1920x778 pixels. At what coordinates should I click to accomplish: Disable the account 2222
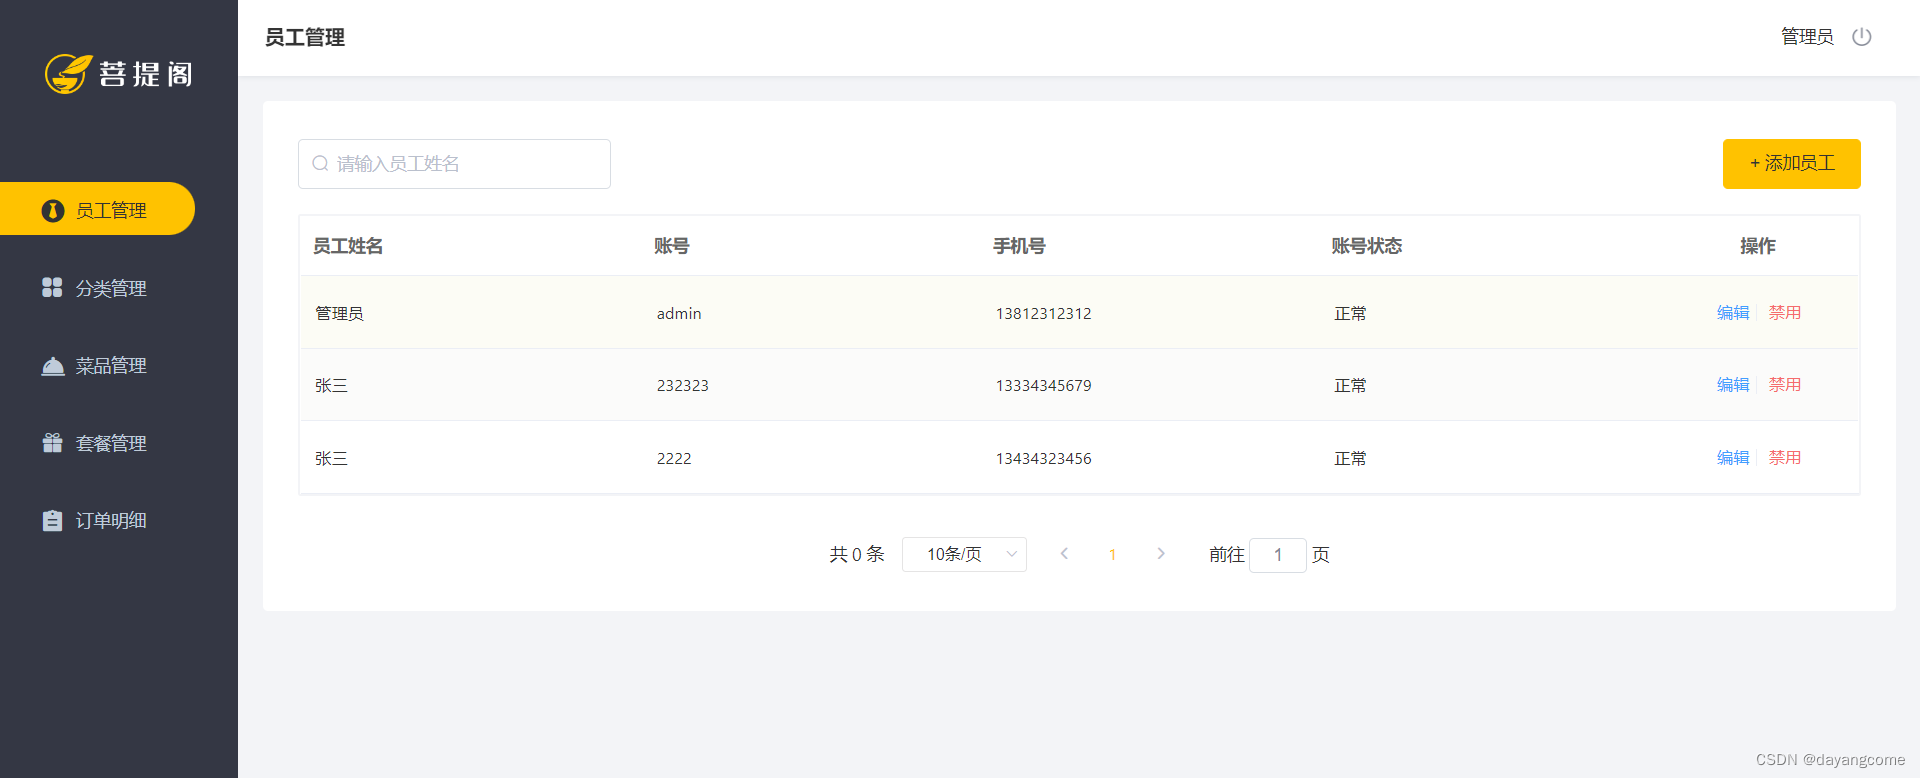1784,457
